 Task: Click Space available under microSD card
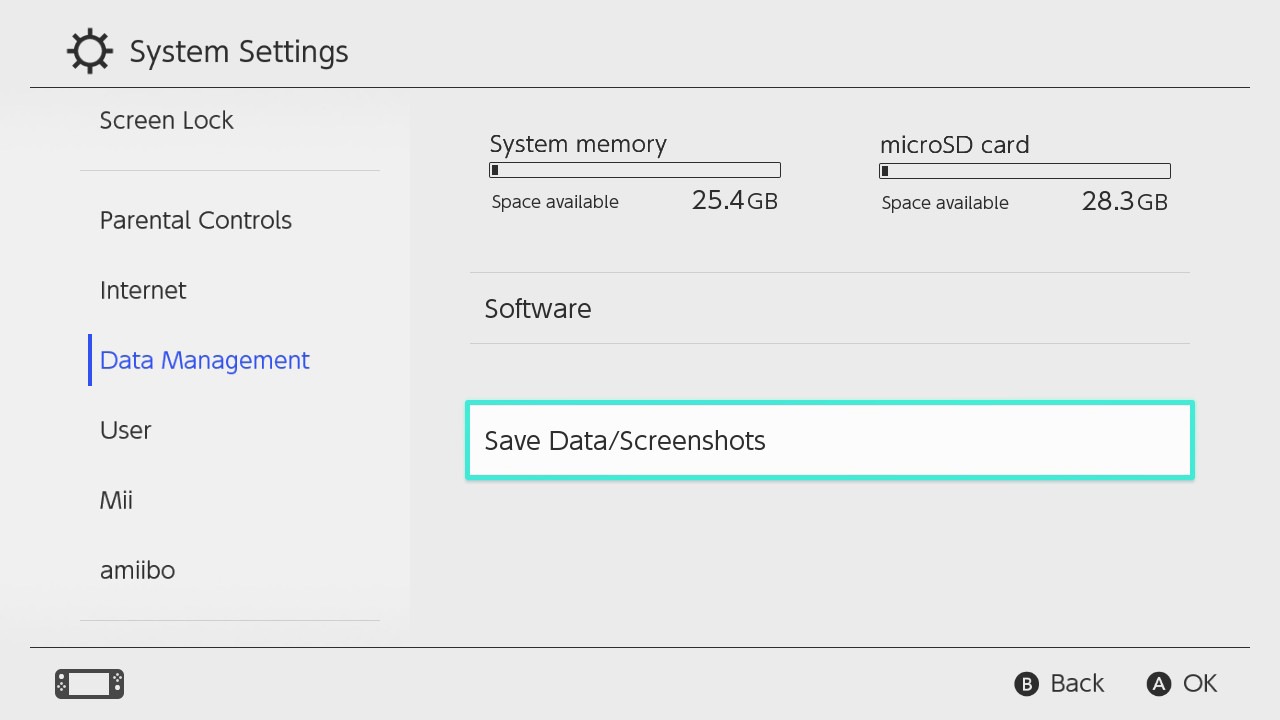[x=945, y=203]
